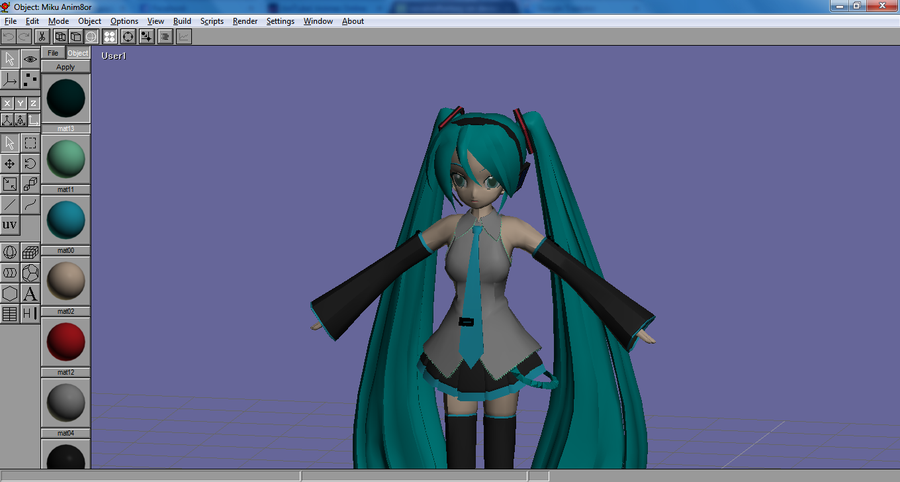Enable smooth shaded sphere view mode

coord(91,37)
